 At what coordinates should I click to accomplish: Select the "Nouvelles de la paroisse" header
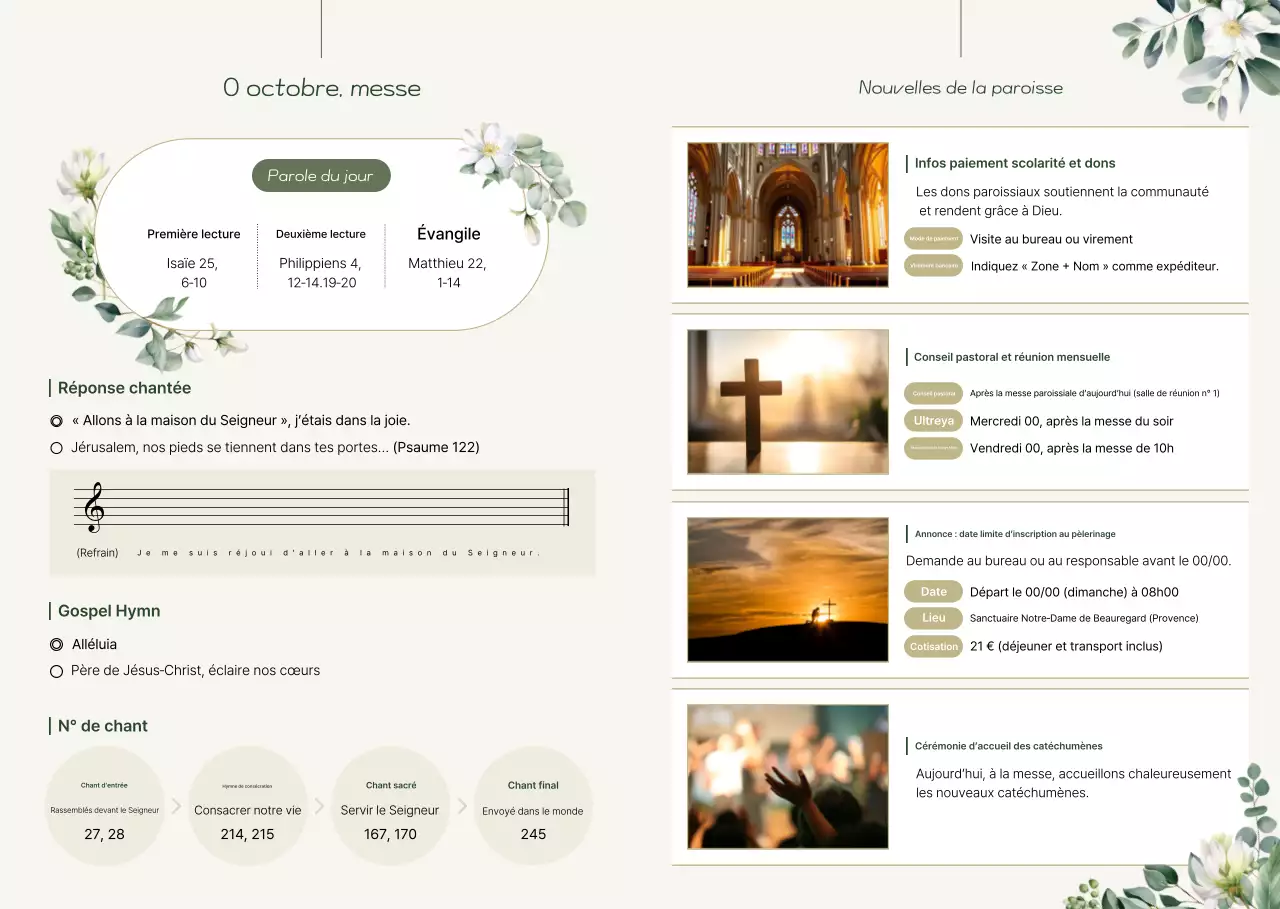point(960,88)
